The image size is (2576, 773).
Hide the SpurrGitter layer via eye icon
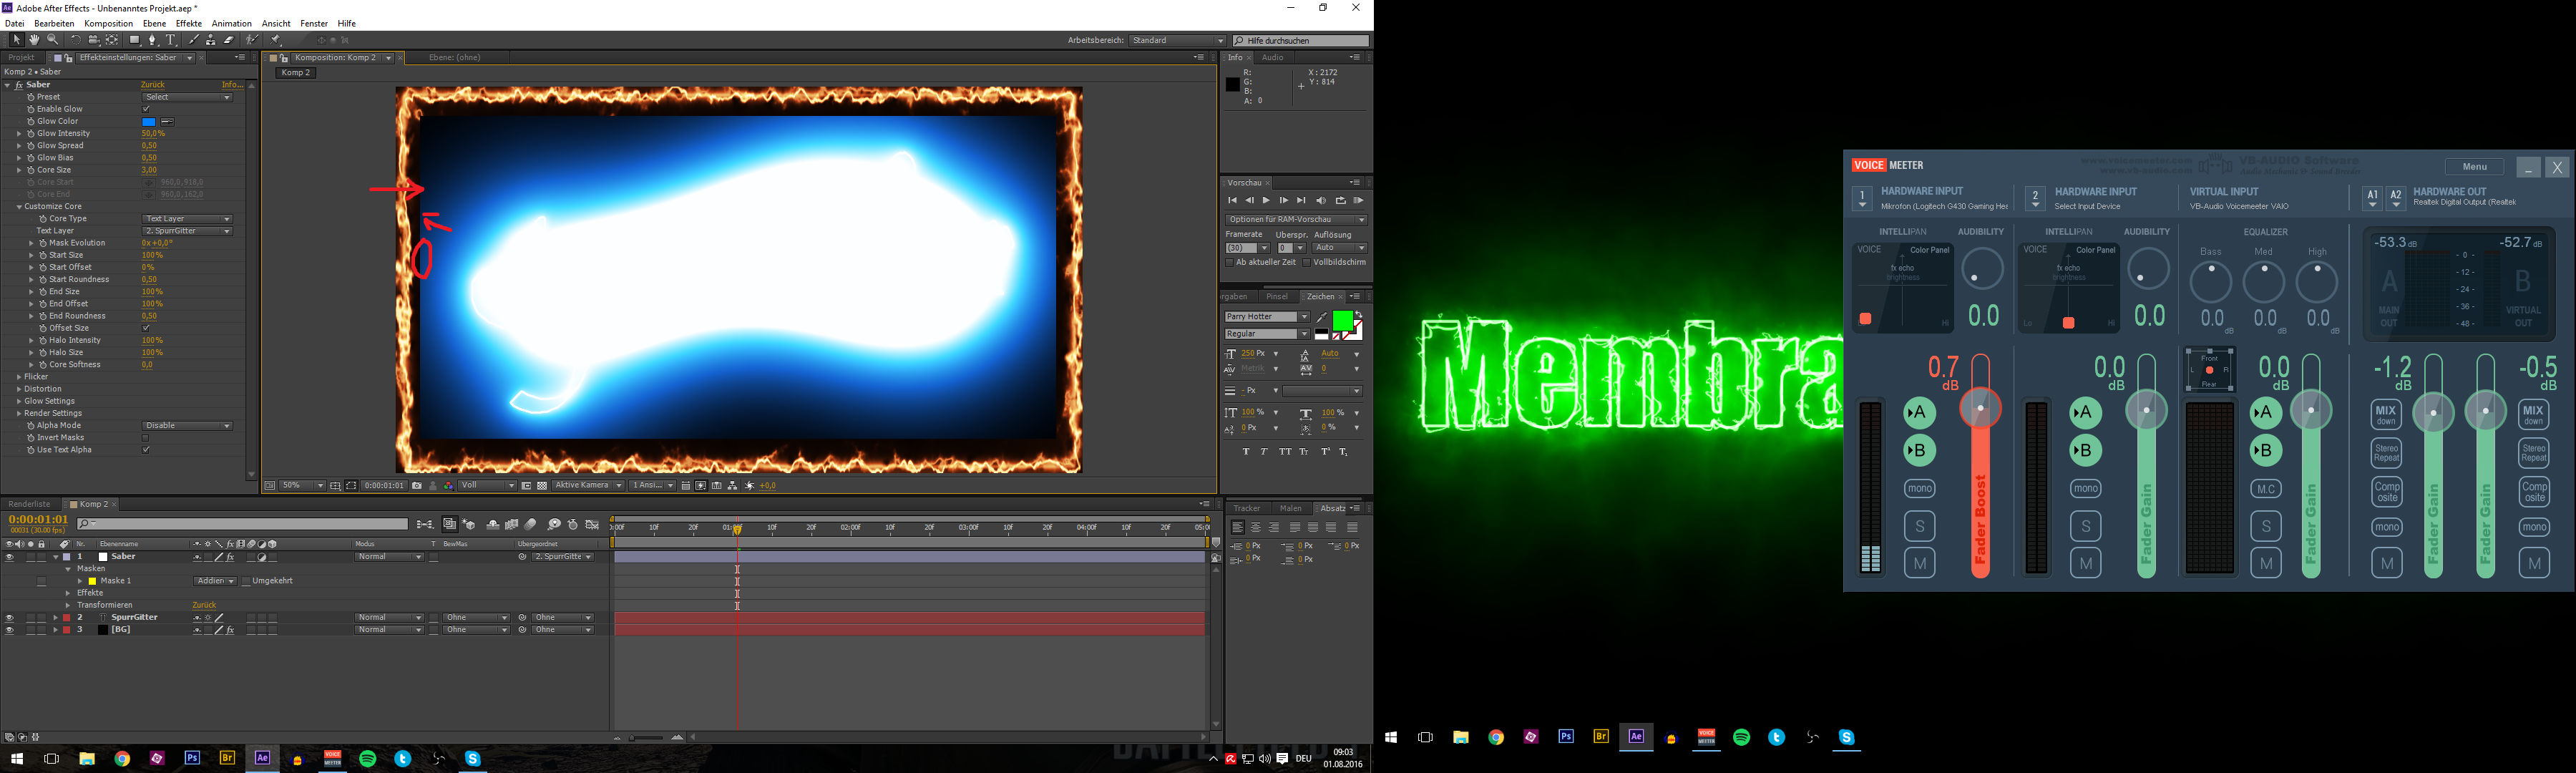9,618
